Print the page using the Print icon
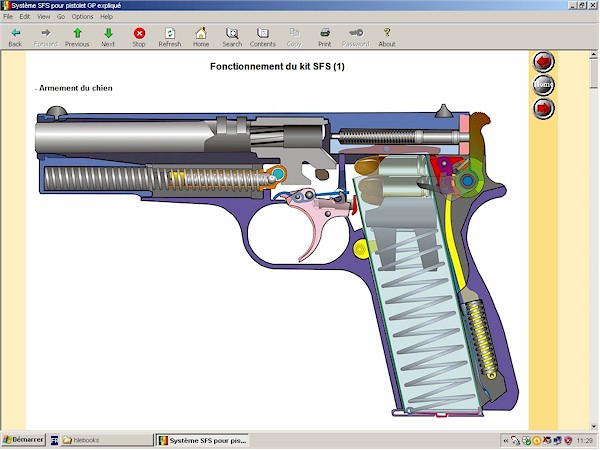 pyautogui.click(x=325, y=37)
